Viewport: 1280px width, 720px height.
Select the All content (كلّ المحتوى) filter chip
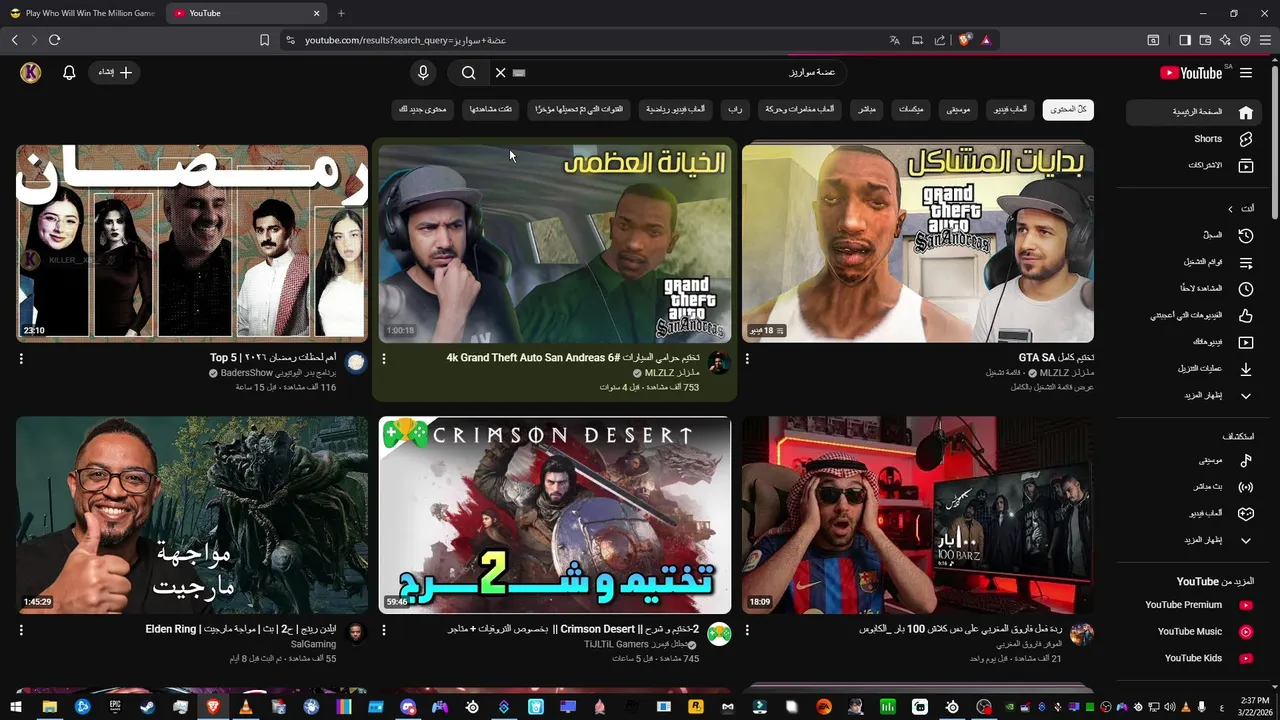point(1068,109)
